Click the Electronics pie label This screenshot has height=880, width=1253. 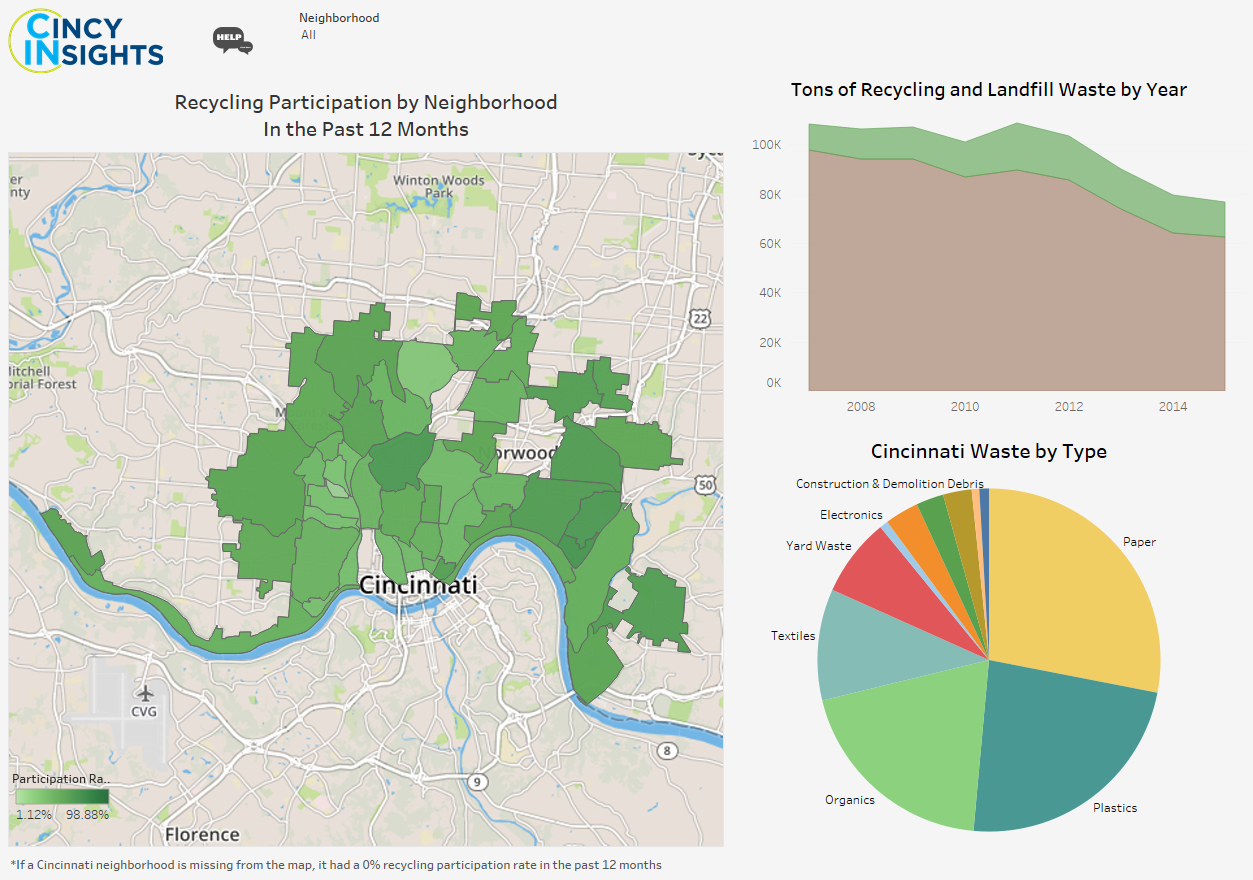coord(851,515)
